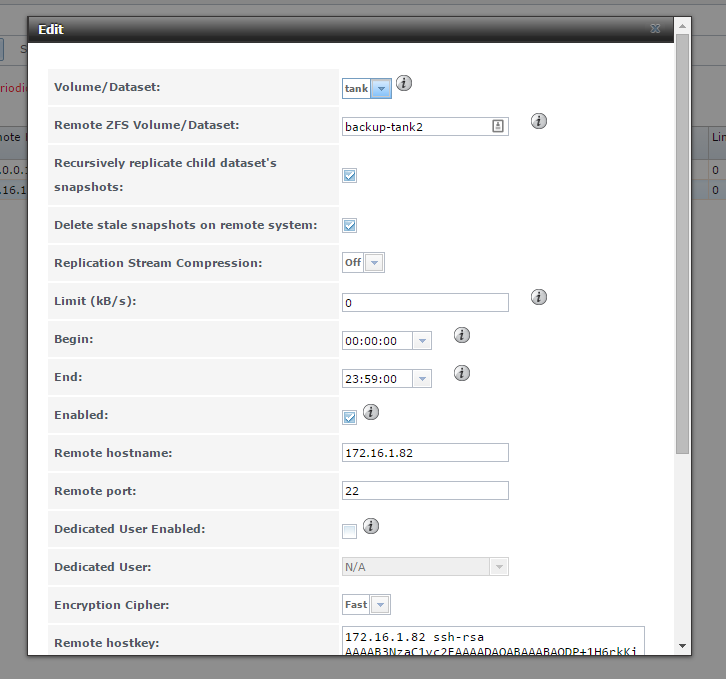
Task: Click the 'Replication Stream Compression:' label
Action: tap(158, 263)
